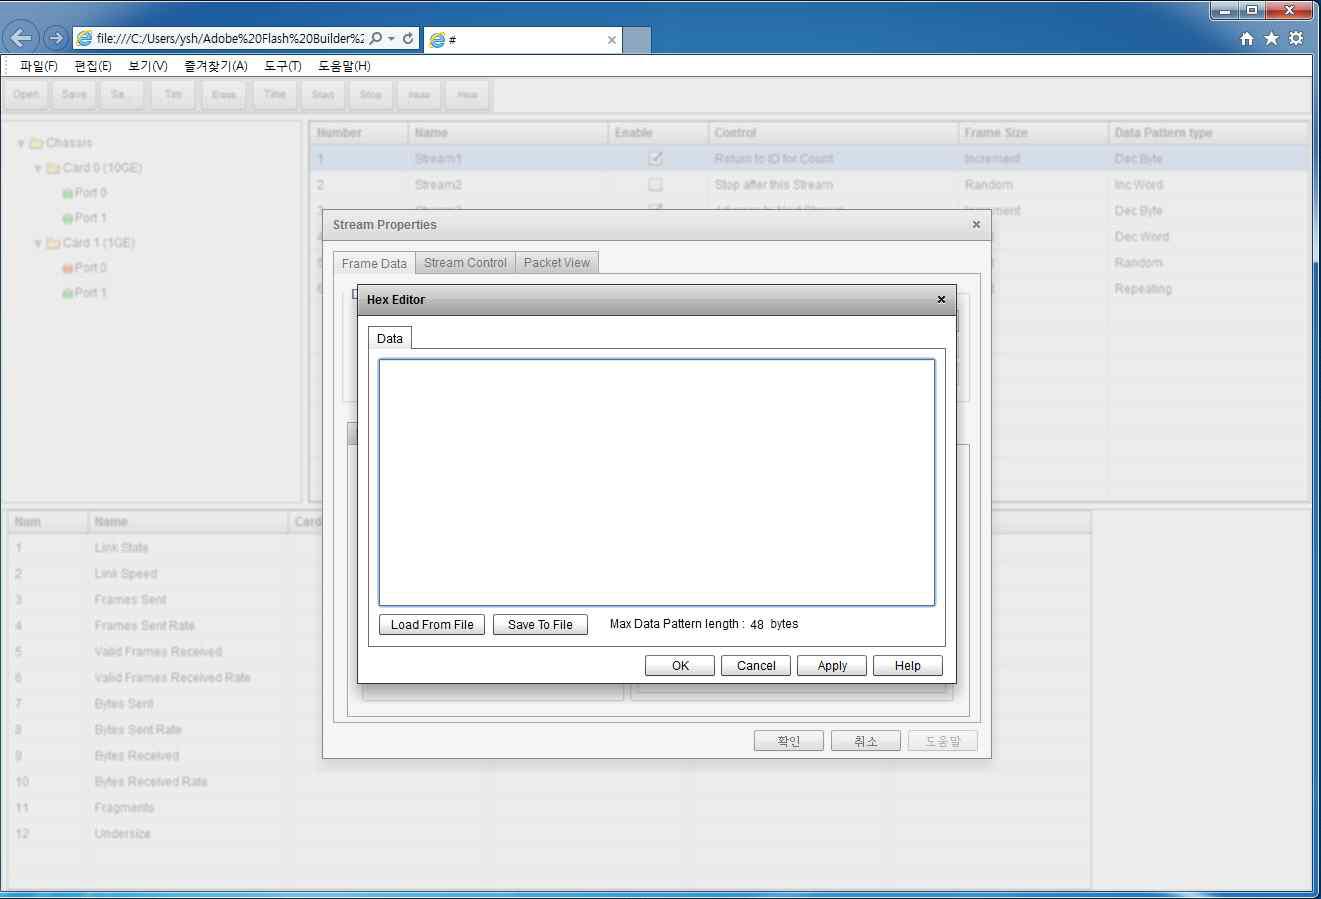Click the Start toolbar button
The width and height of the screenshot is (1321, 899).
click(323, 94)
